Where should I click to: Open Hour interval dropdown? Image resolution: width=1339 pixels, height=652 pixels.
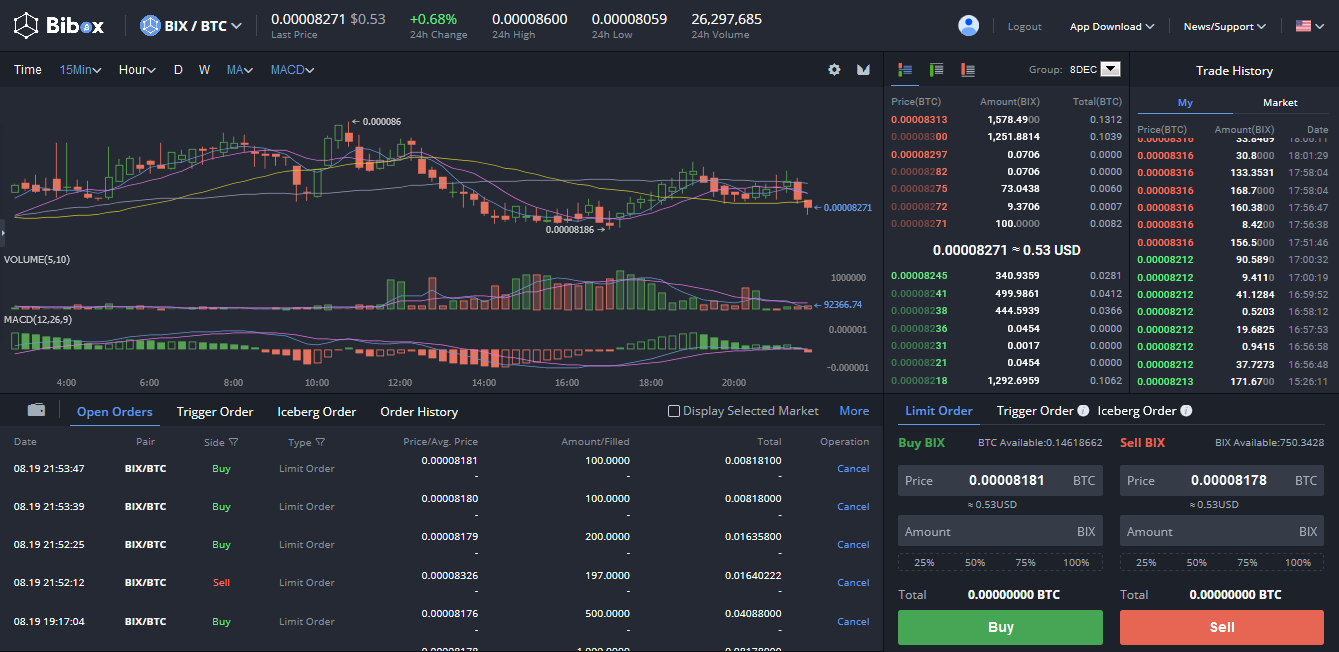coord(137,70)
